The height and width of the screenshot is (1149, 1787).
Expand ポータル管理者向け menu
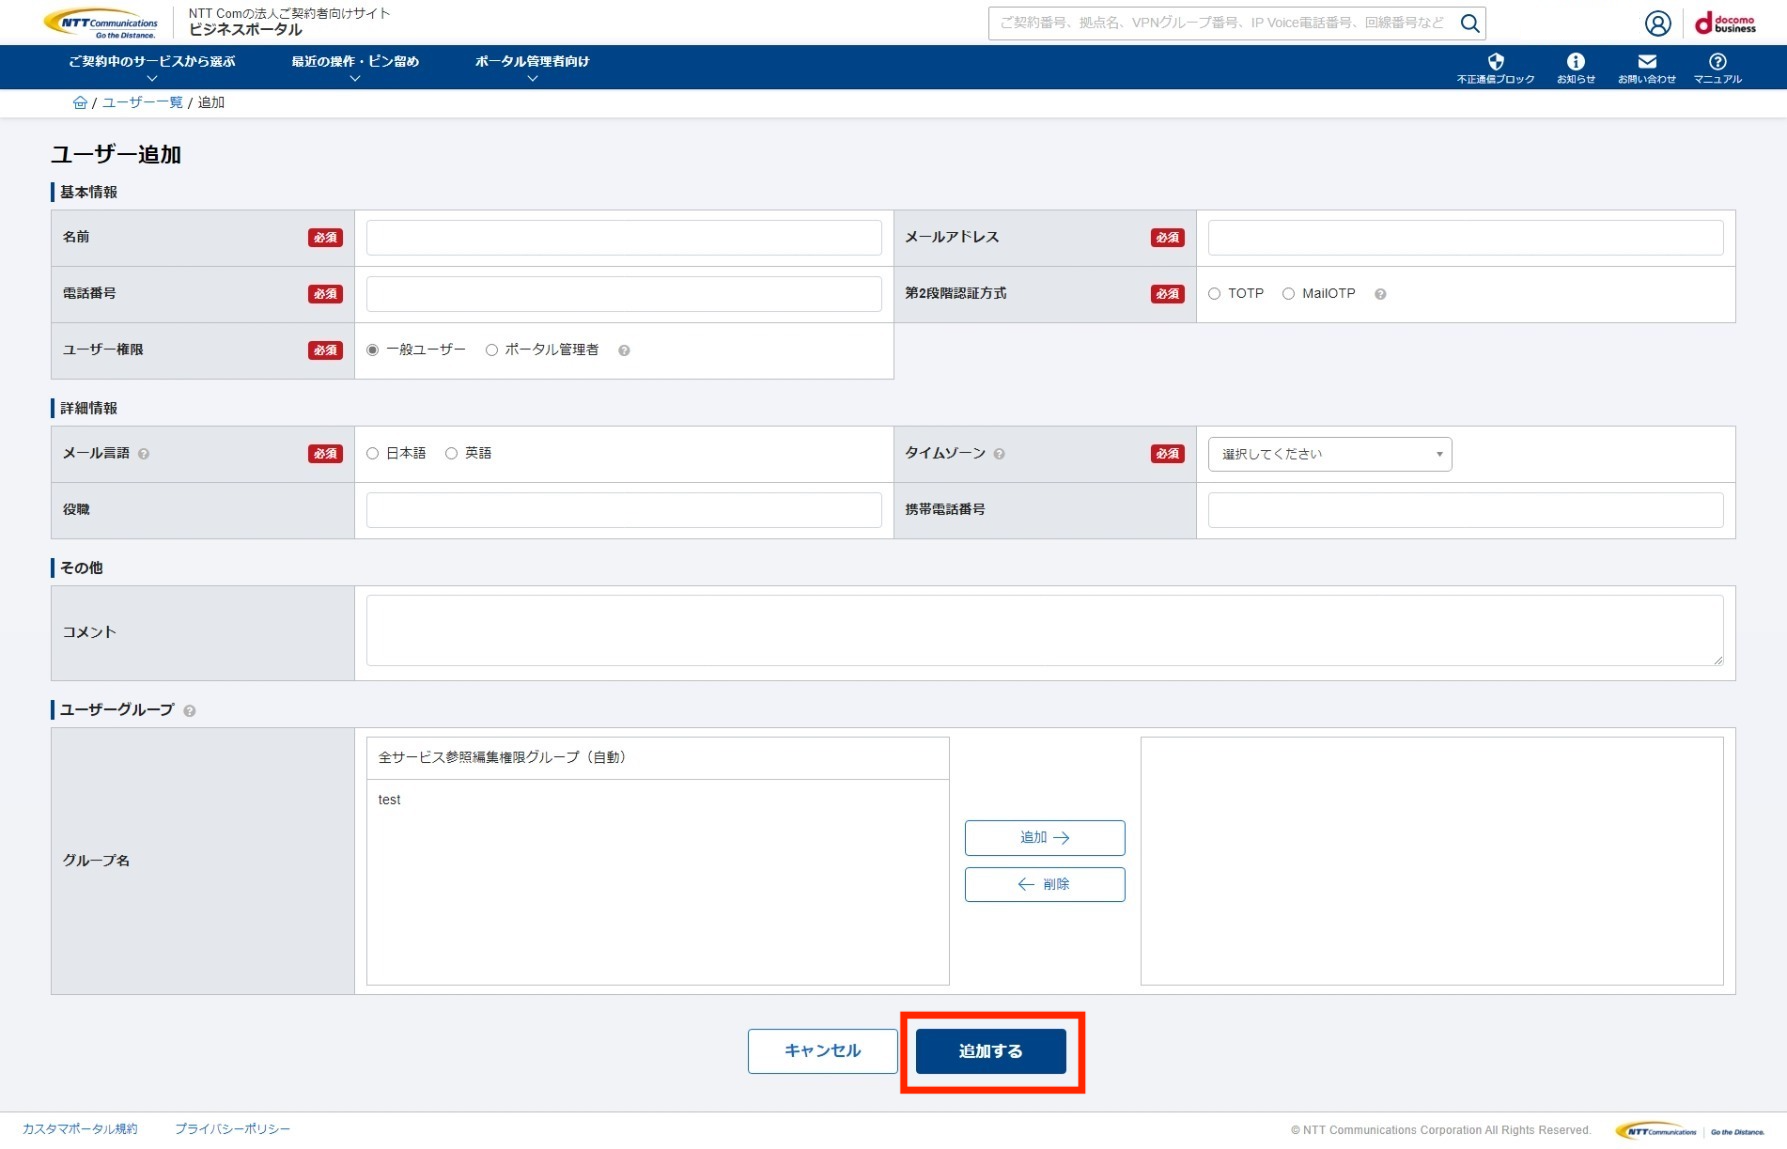[532, 67]
